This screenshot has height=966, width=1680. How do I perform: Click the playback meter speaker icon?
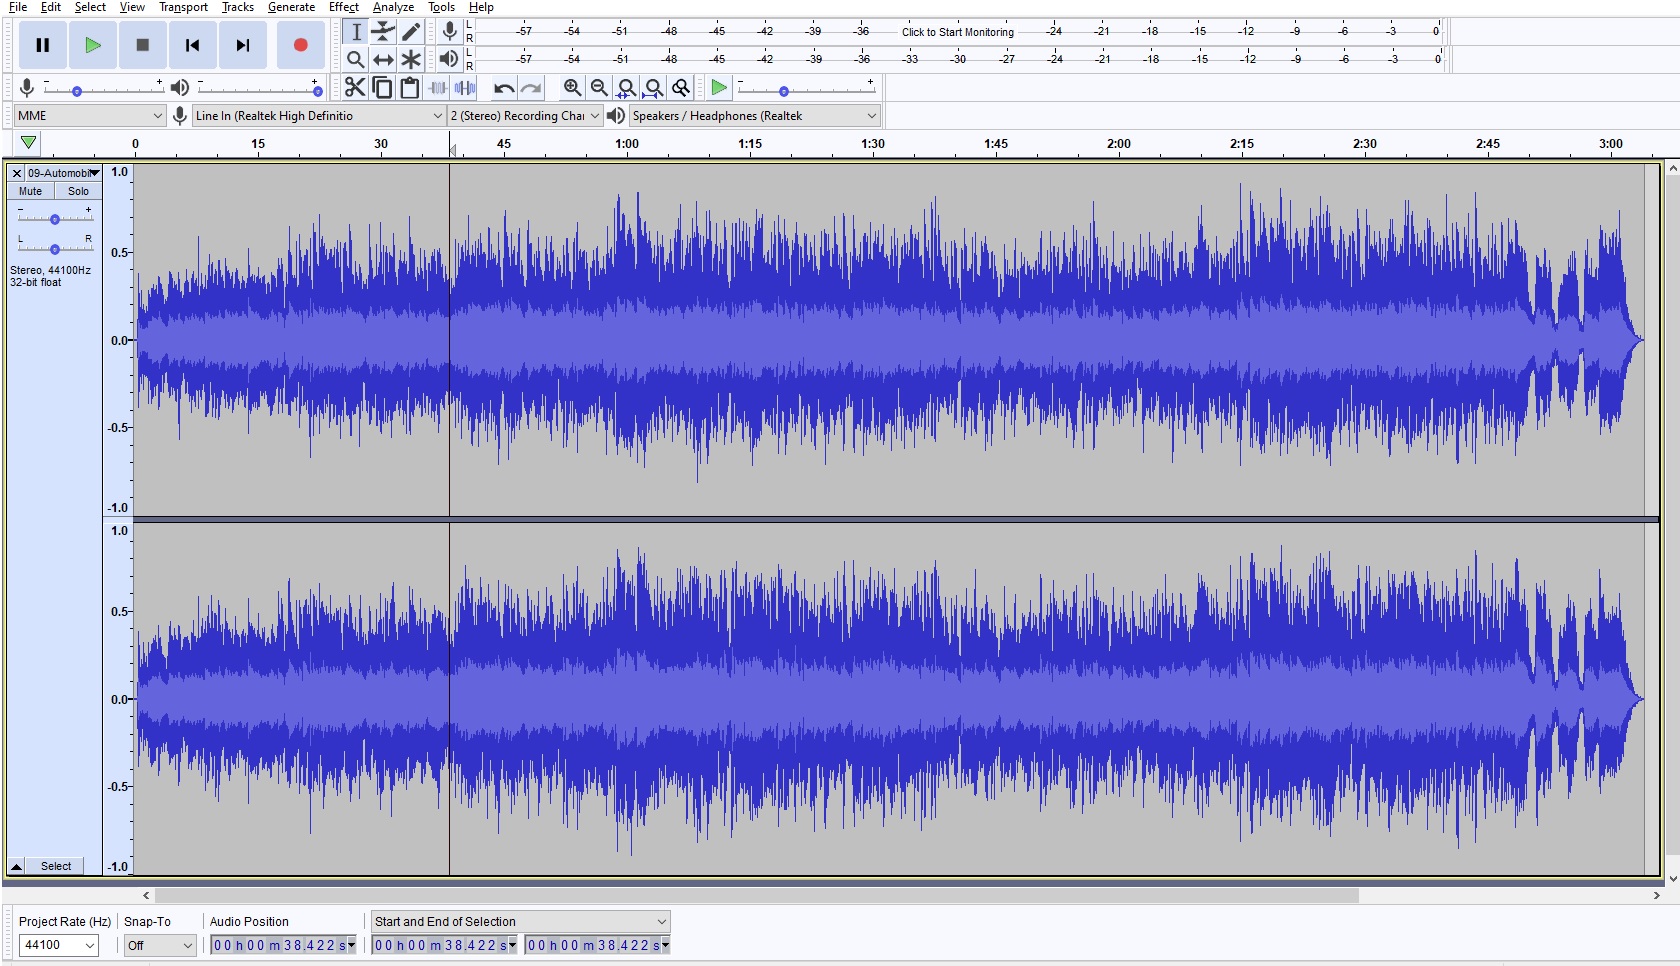tap(449, 58)
